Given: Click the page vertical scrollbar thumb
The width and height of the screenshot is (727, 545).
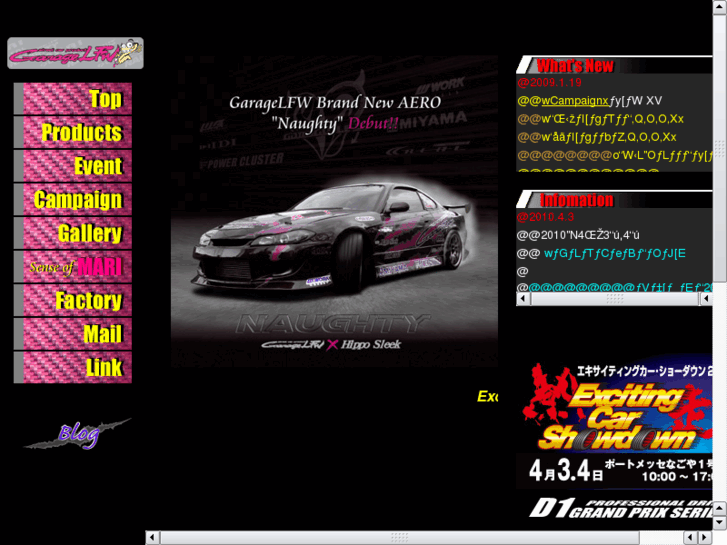Looking at the screenshot, I should (x=720, y=147).
